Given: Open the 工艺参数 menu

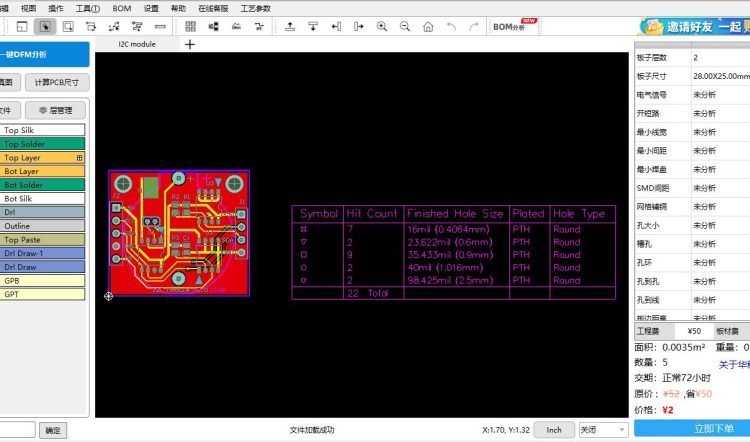Looking at the screenshot, I should (255, 9).
